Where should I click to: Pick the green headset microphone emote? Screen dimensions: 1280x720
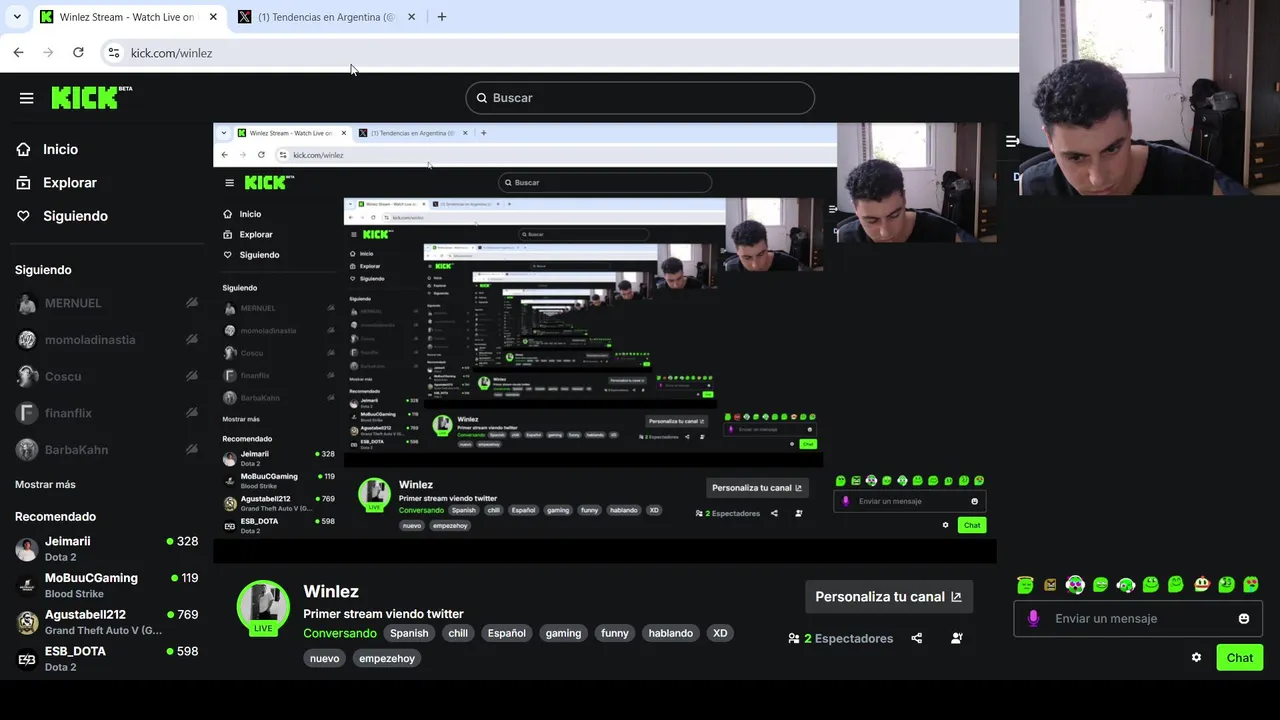(1126, 585)
